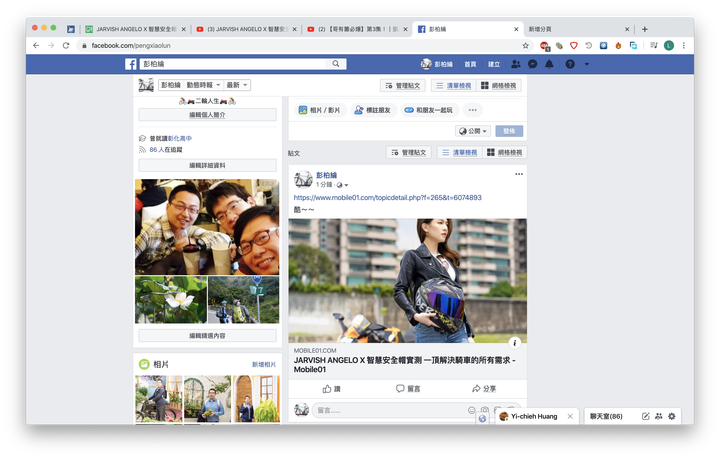Open the notifications bell icon
Screen dimensions: 720x459
[549, 64]
